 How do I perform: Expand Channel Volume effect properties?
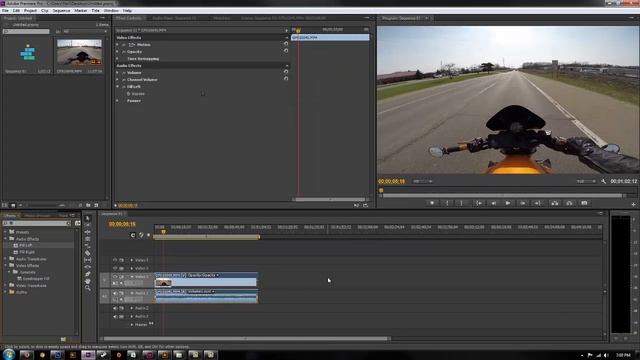click(x=118, y=80)
